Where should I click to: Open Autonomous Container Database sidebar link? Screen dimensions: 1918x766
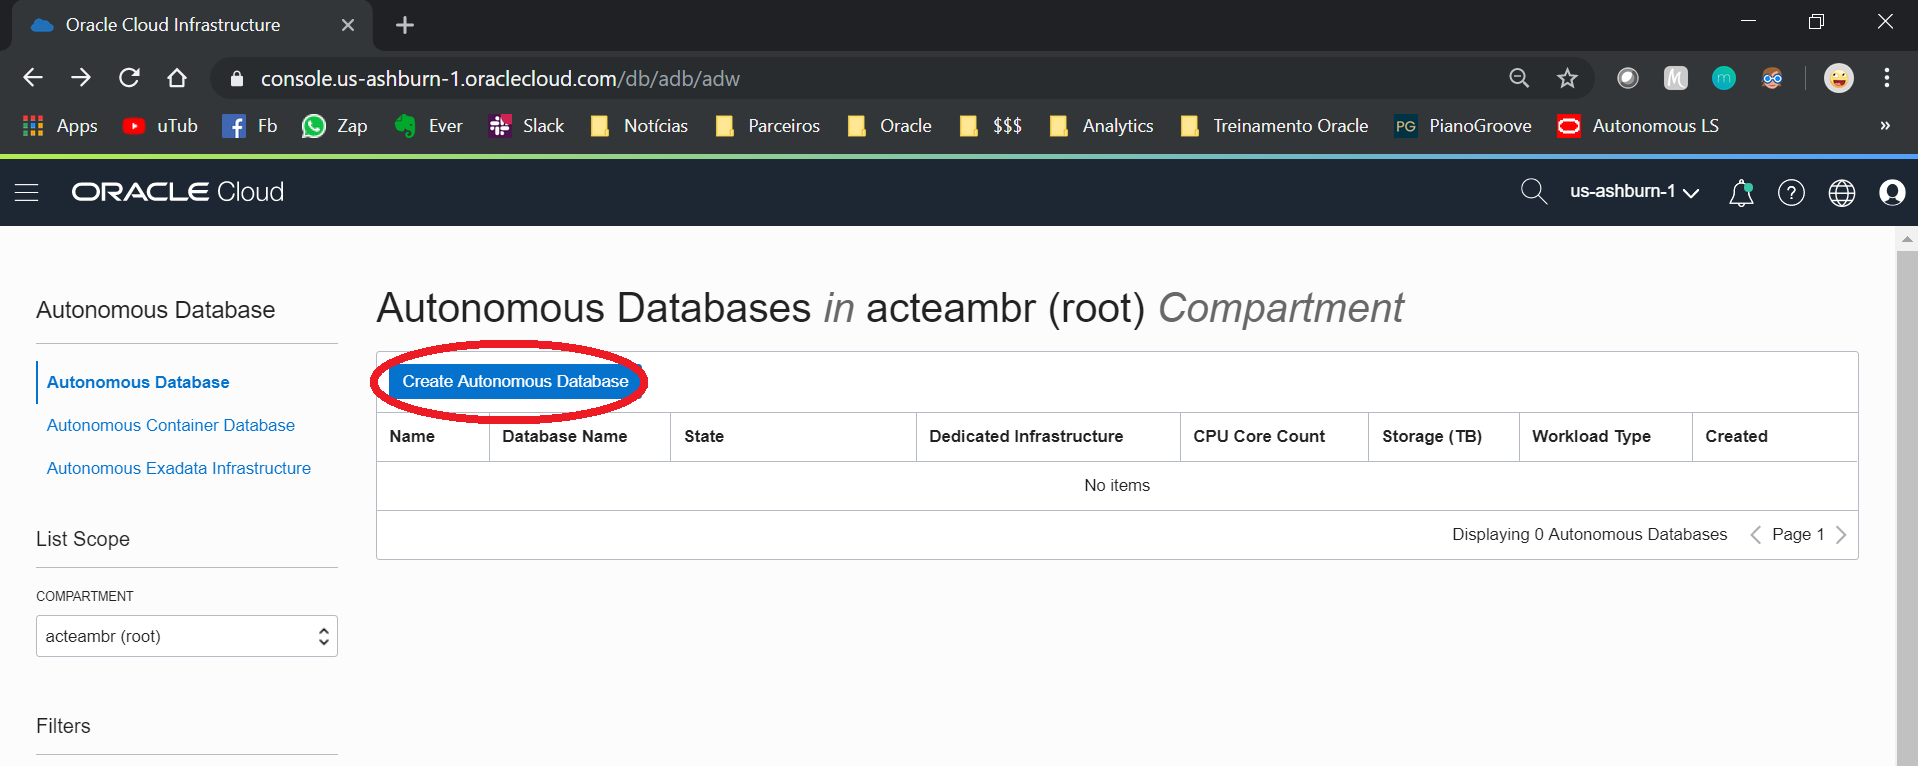pyautogui.click(x=171, y=425)
